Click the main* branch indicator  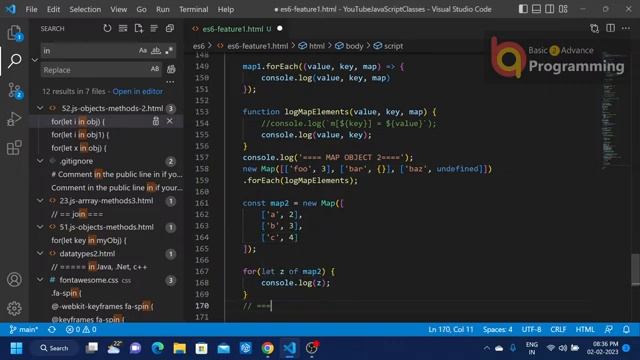click(x=24, y=329)
